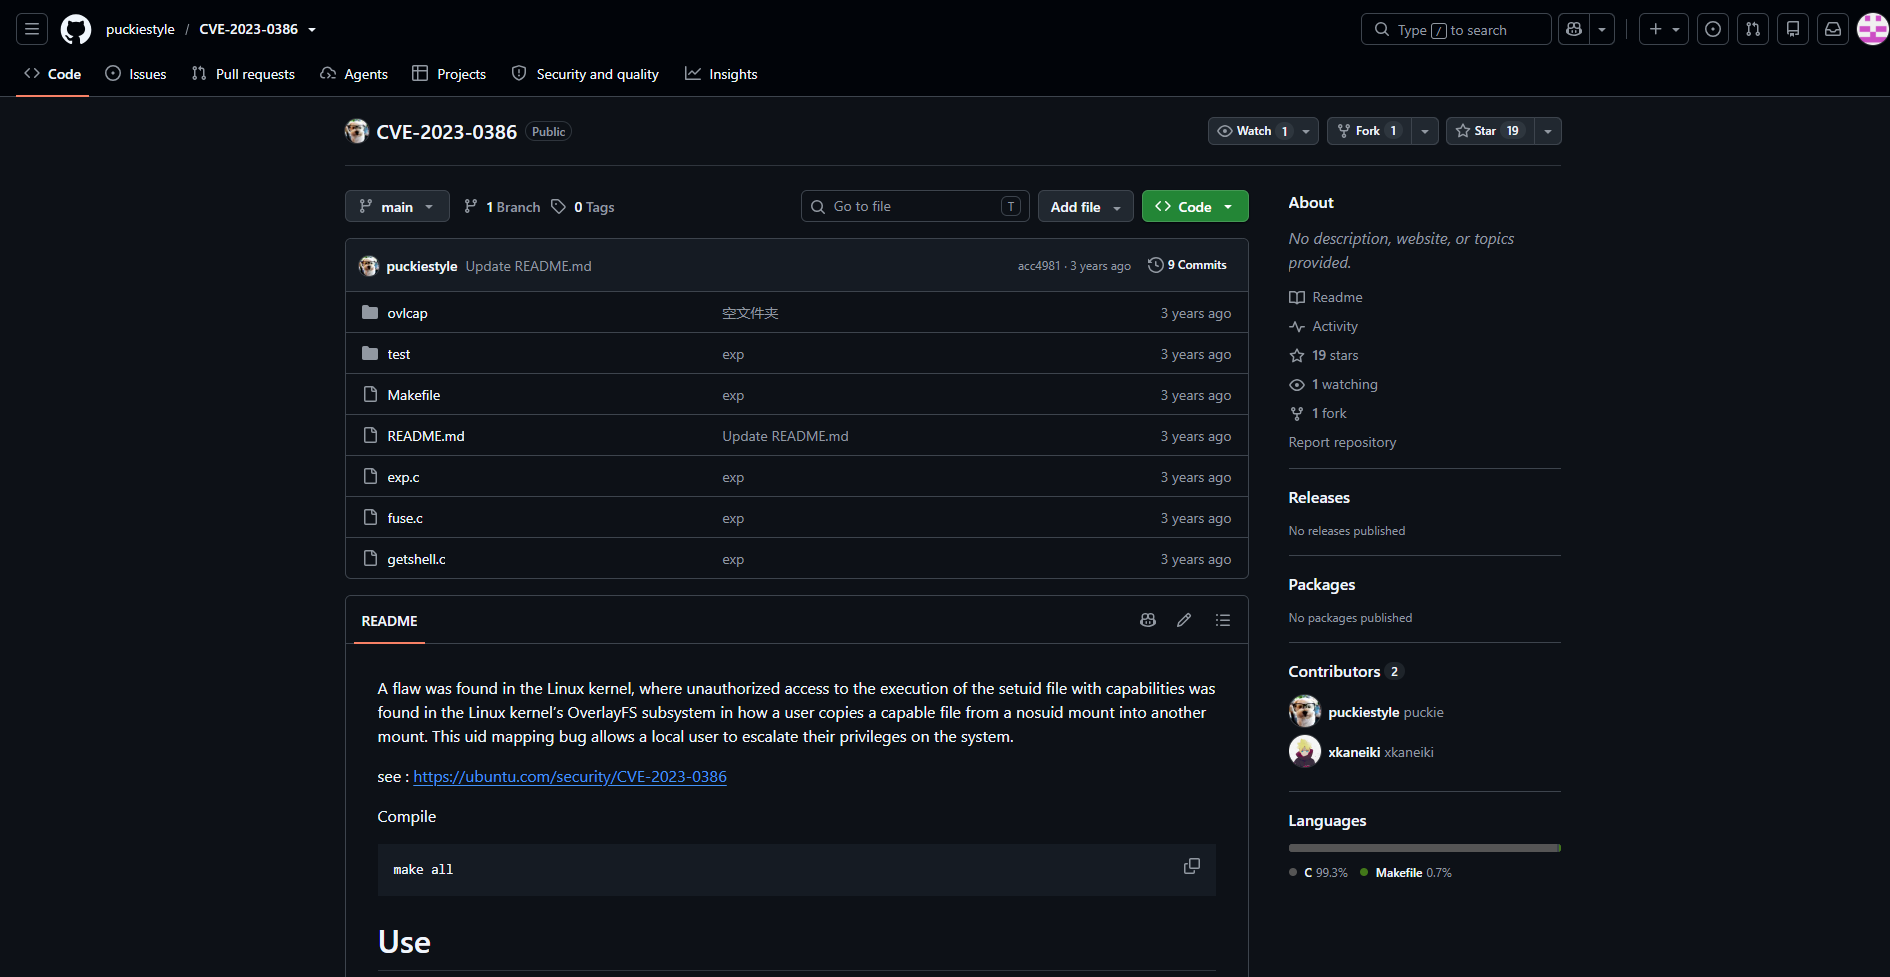Viewport: 1890px width, 977px height.
Task: Open commit acc4981 hash link
Action: 1039,266
